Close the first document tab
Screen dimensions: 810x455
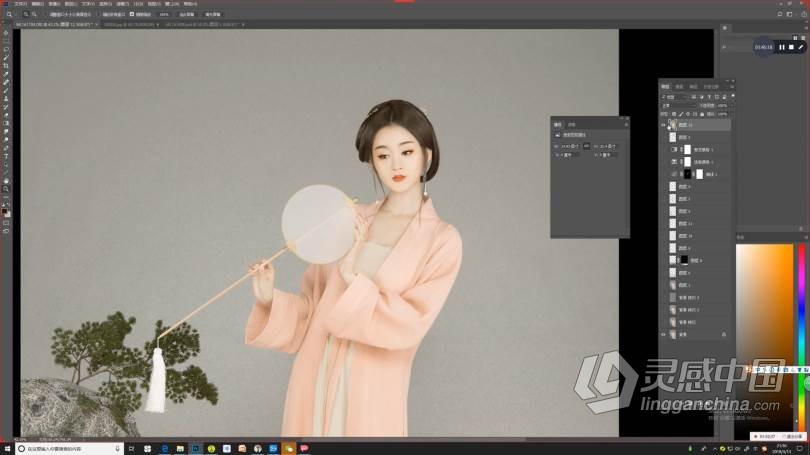(96, 24)
